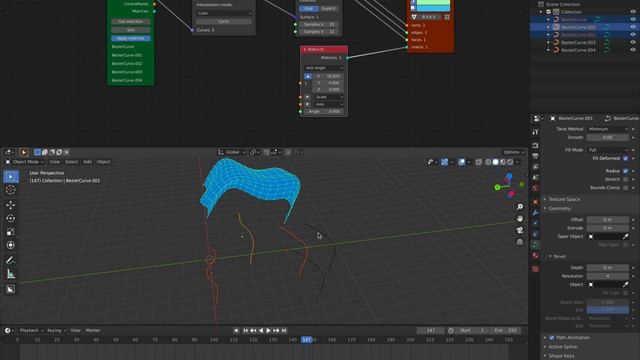Open the View Layer properties tab icon

coord(536,167)
